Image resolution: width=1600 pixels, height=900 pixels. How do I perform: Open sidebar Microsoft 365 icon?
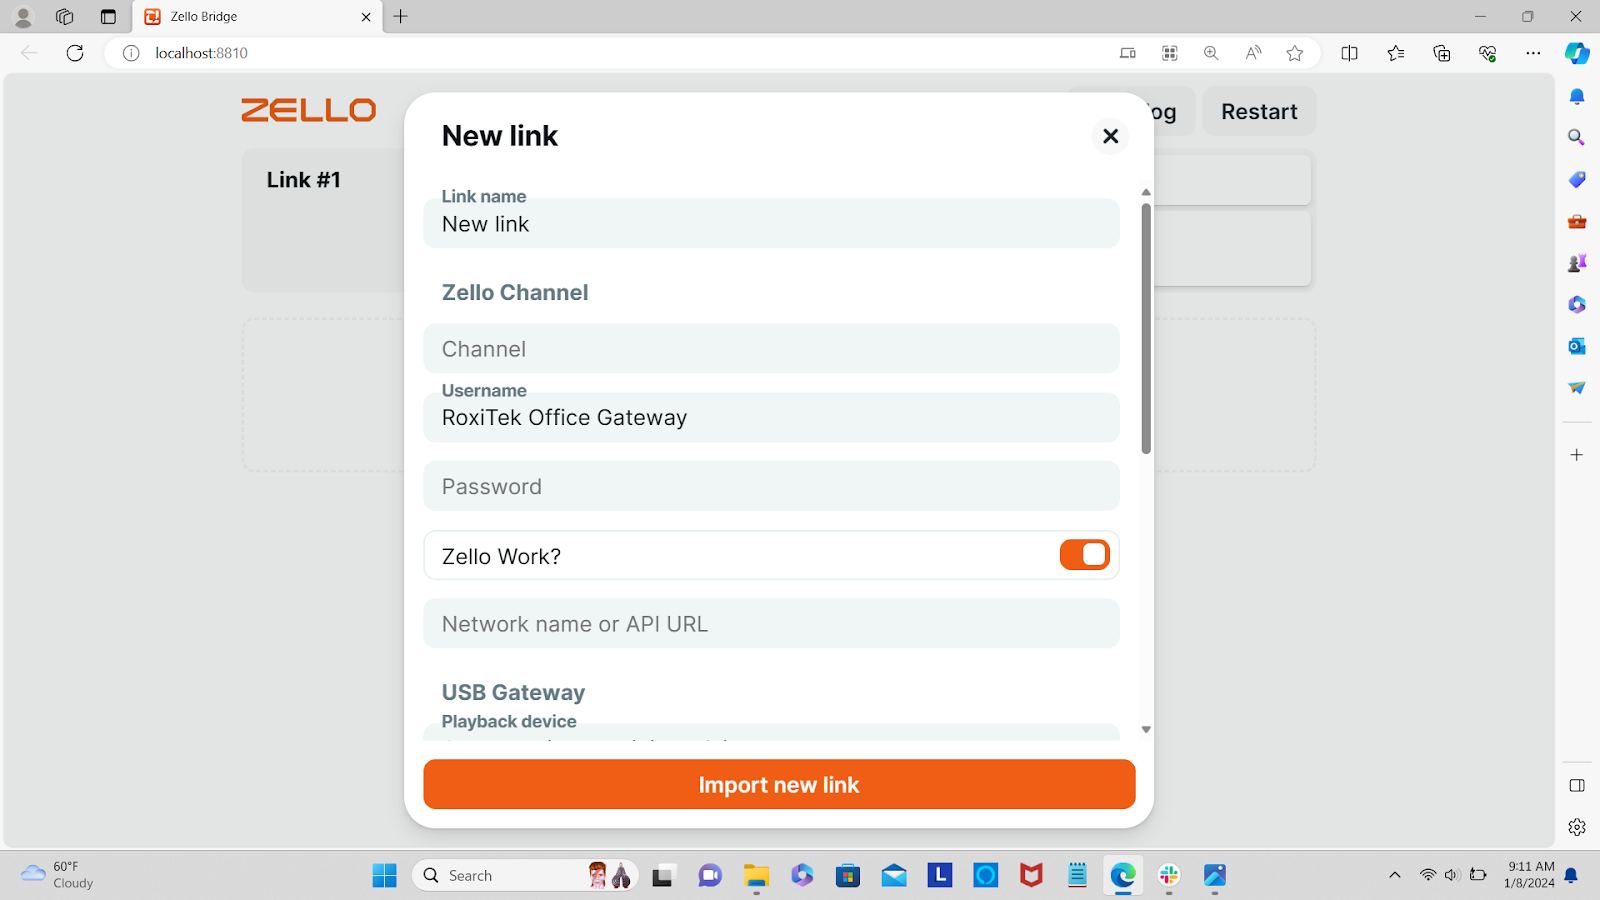(x=1577, y=304)
